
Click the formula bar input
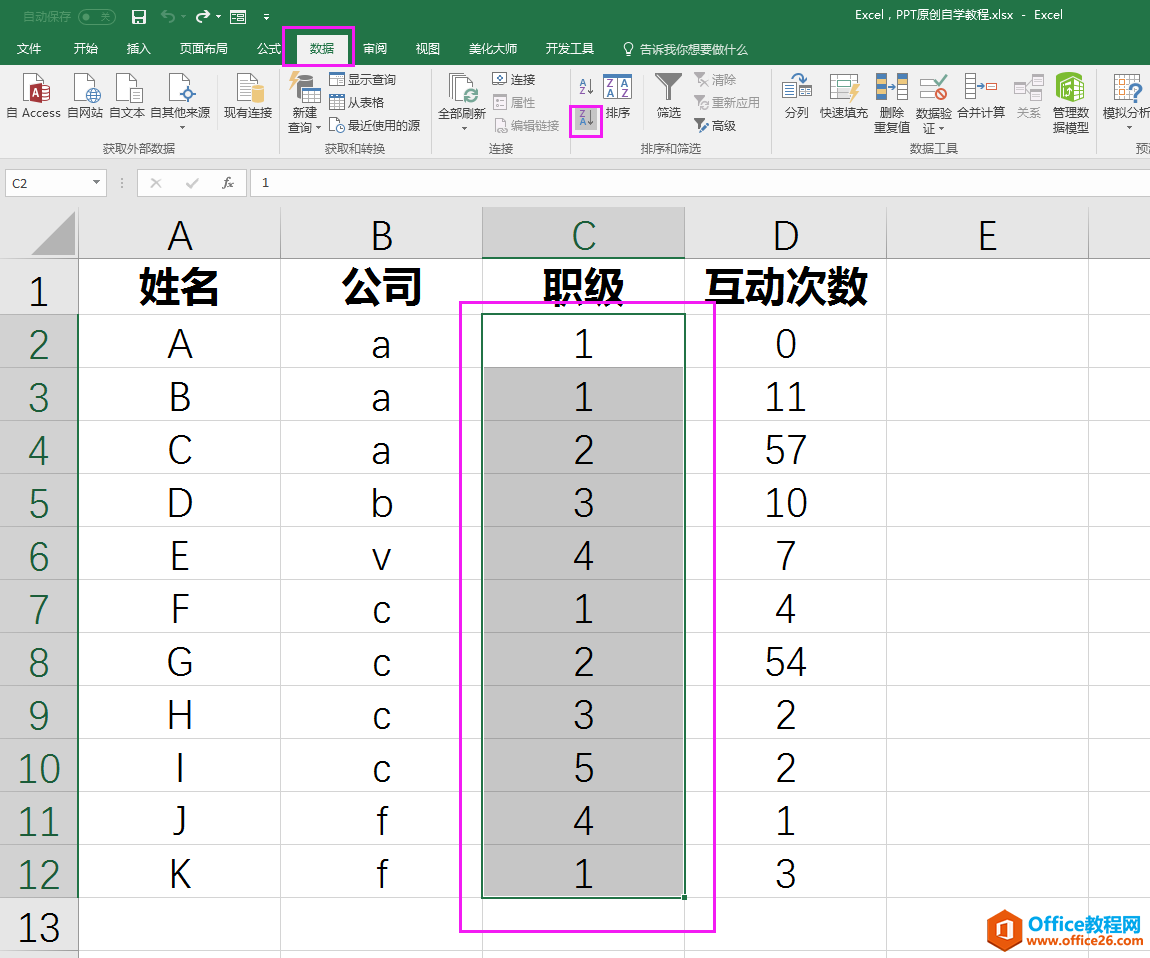pos(700,183)
